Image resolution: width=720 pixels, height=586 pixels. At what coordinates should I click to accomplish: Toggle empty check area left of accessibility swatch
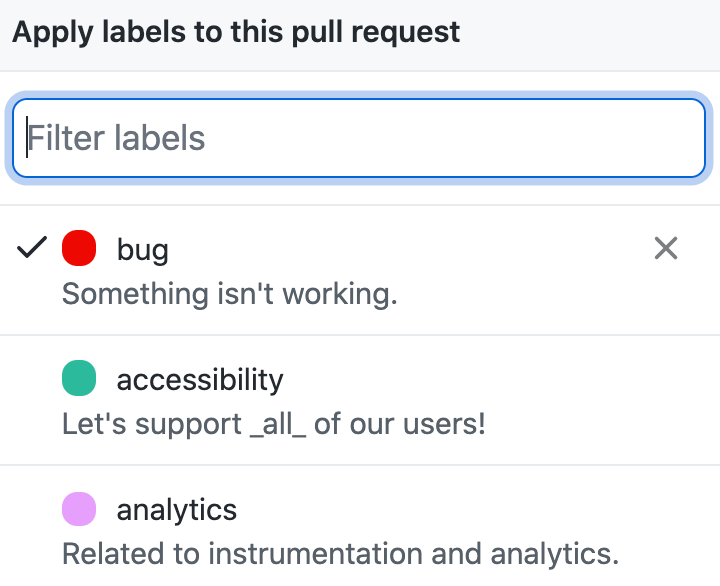coord(33,380)
